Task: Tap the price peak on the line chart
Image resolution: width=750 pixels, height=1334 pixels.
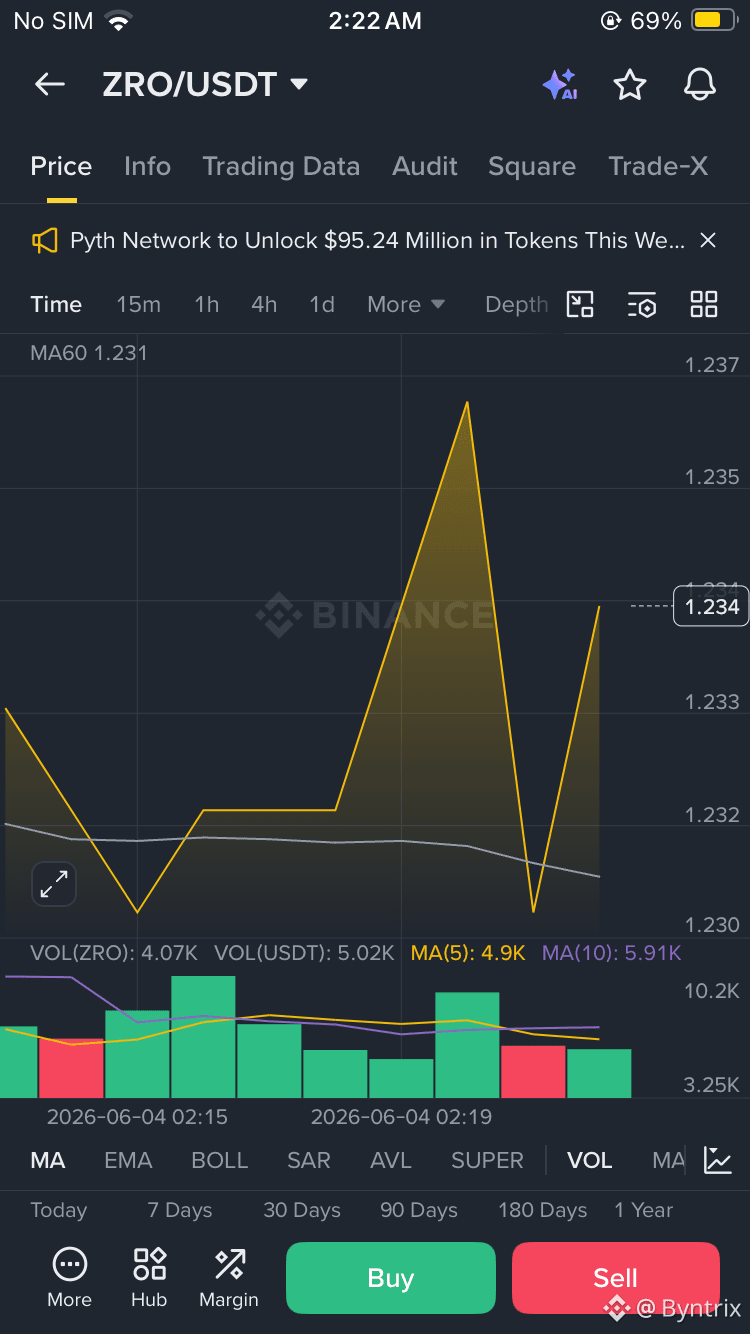Action: [467, 402]
